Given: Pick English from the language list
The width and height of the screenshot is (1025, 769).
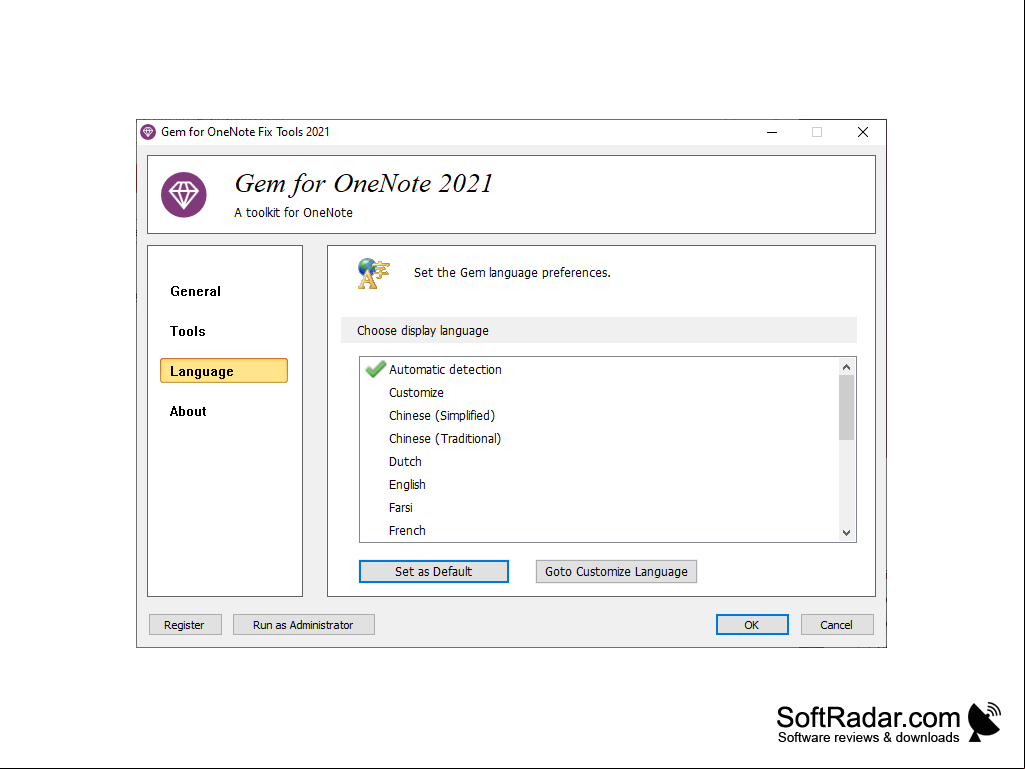Looking at the screenshot, I should (x=407, y=485).
